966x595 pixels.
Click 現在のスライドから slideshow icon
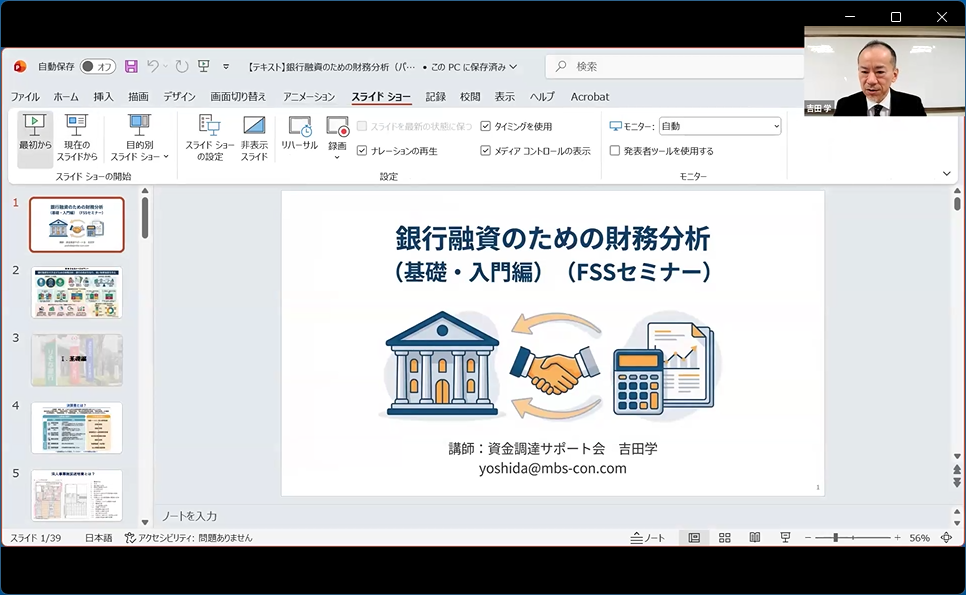point(76,137)
